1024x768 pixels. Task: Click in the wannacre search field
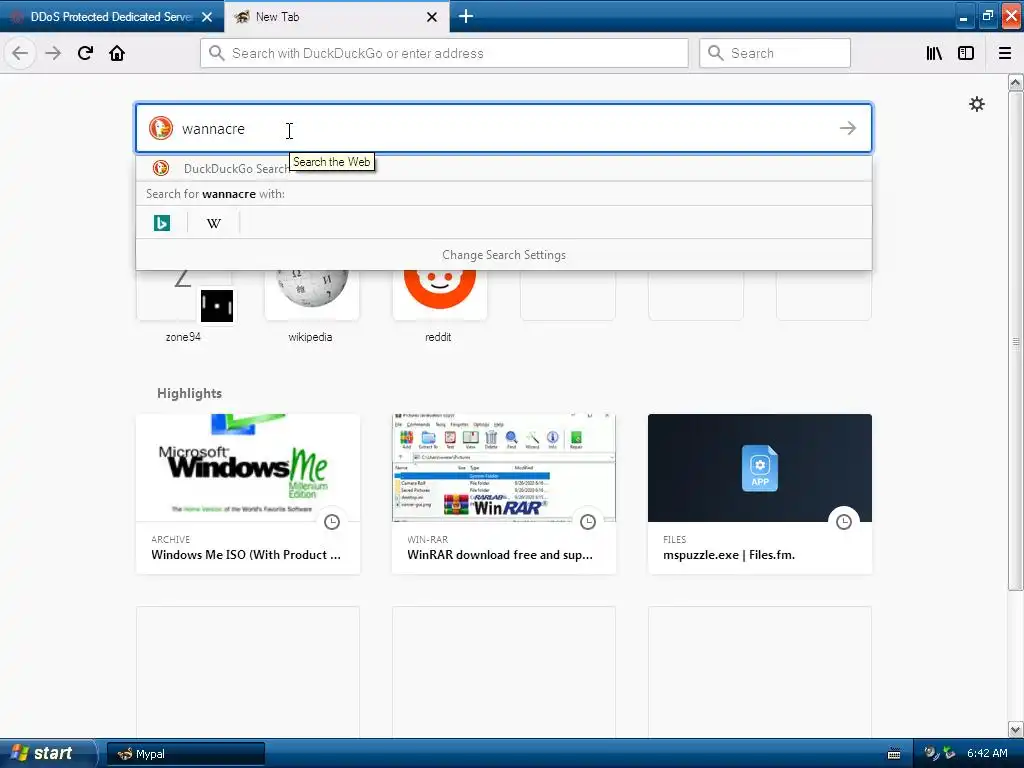(x=503, y=128)
